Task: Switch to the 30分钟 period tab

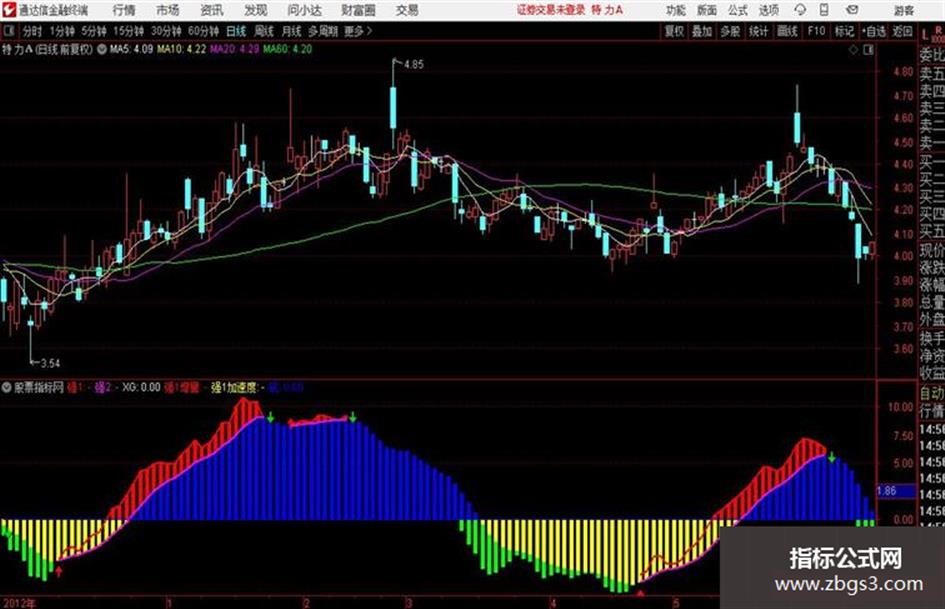Action: point(166,31)
